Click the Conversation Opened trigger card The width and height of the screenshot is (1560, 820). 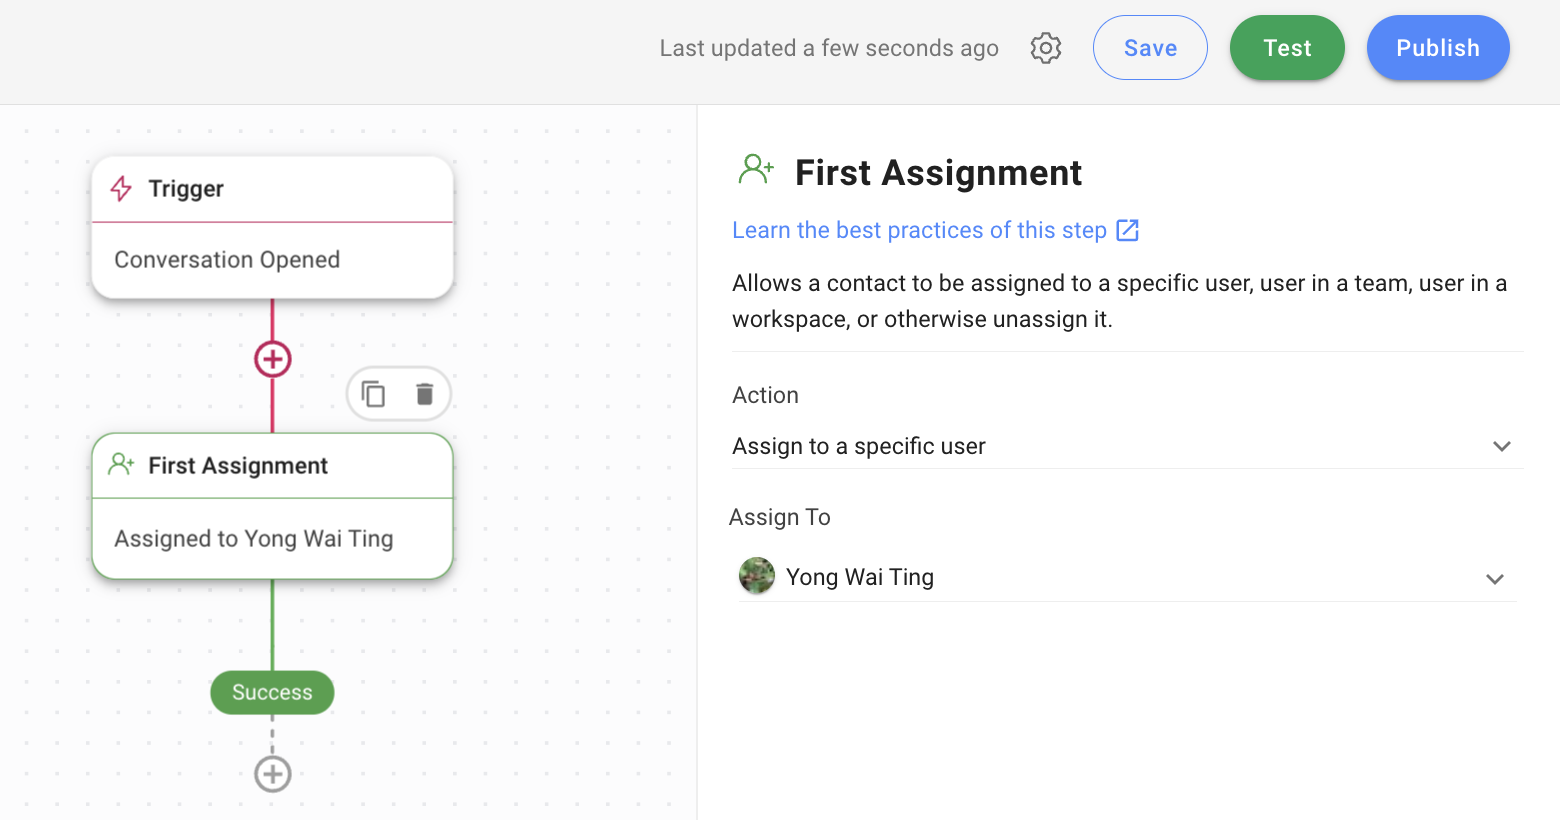click(x=272, y=259)
